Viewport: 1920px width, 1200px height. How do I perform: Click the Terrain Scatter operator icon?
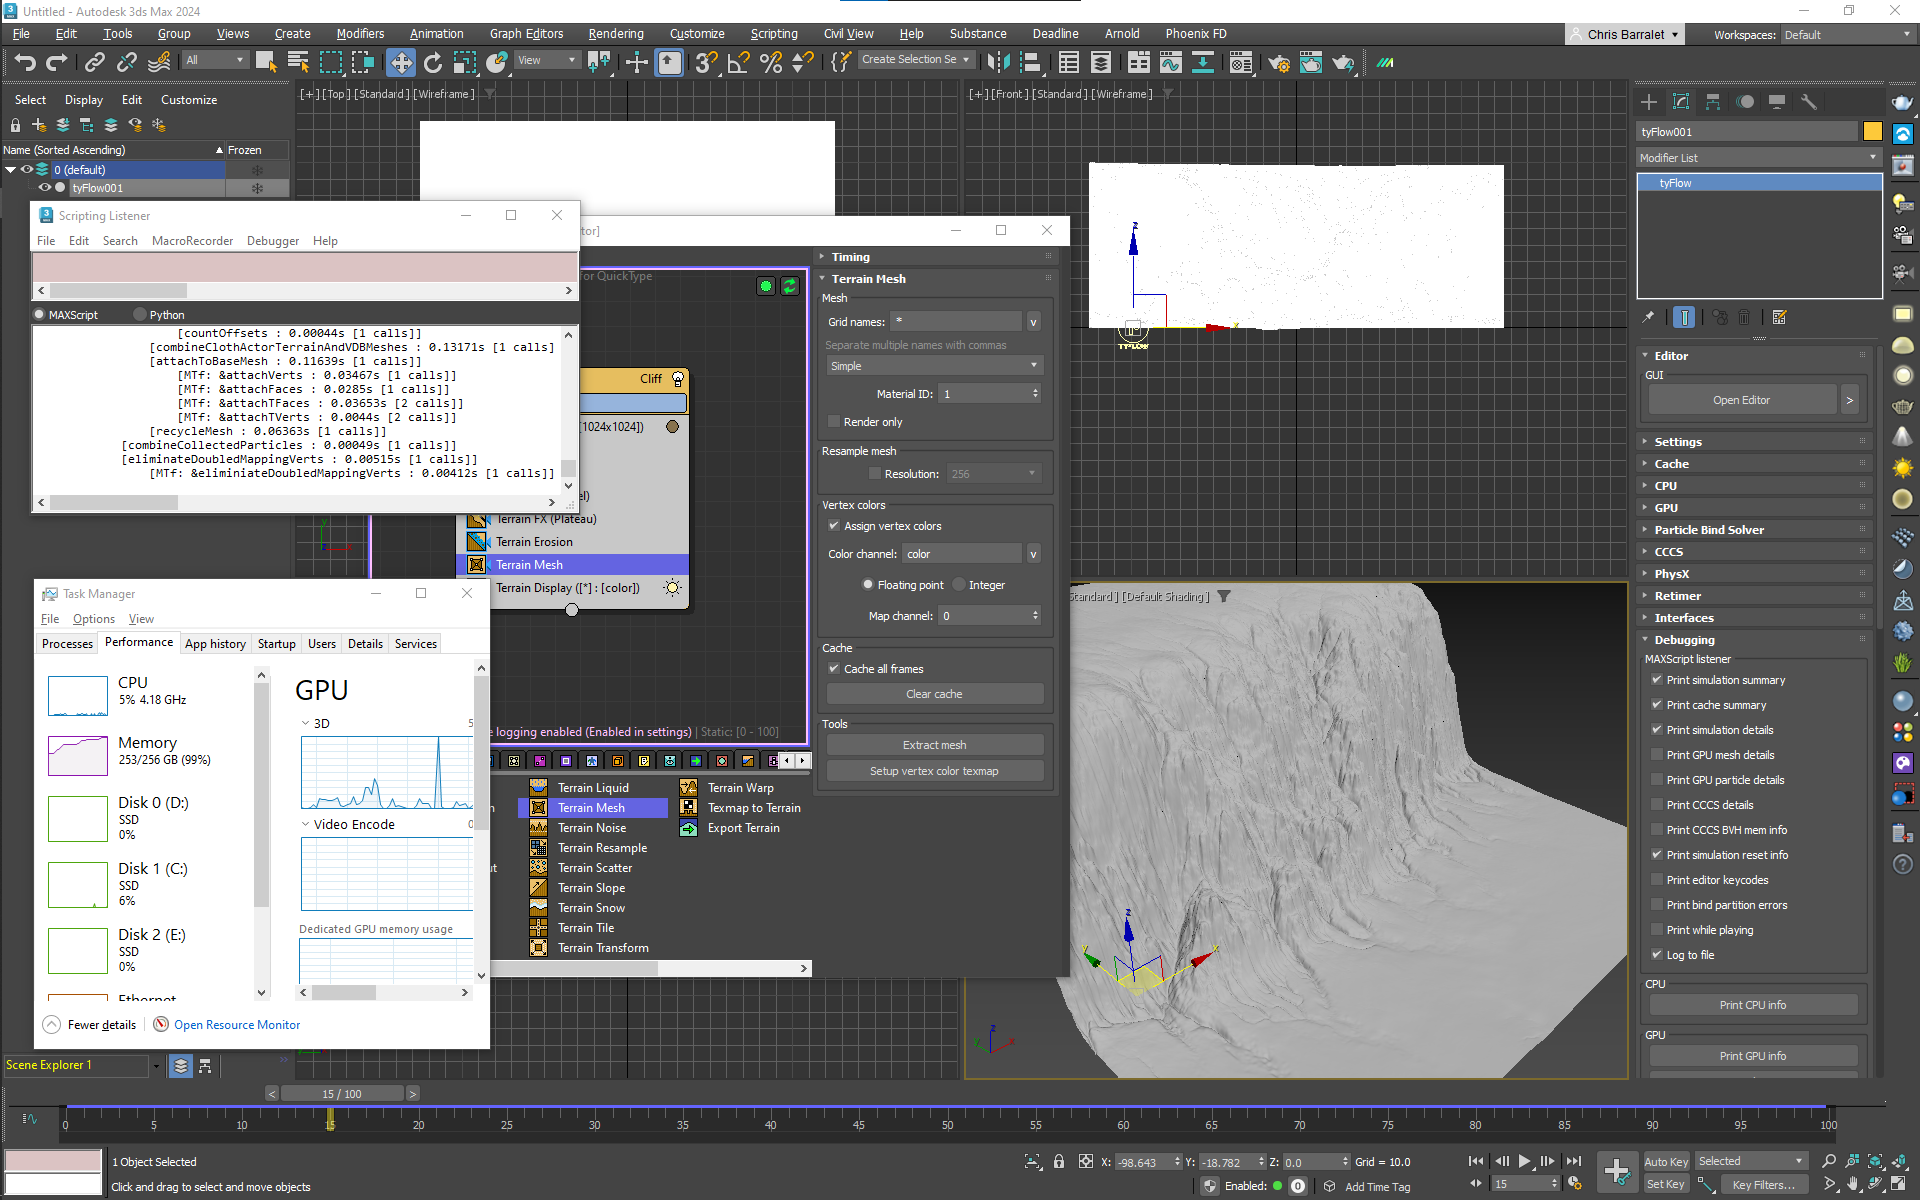coord(538,868)
